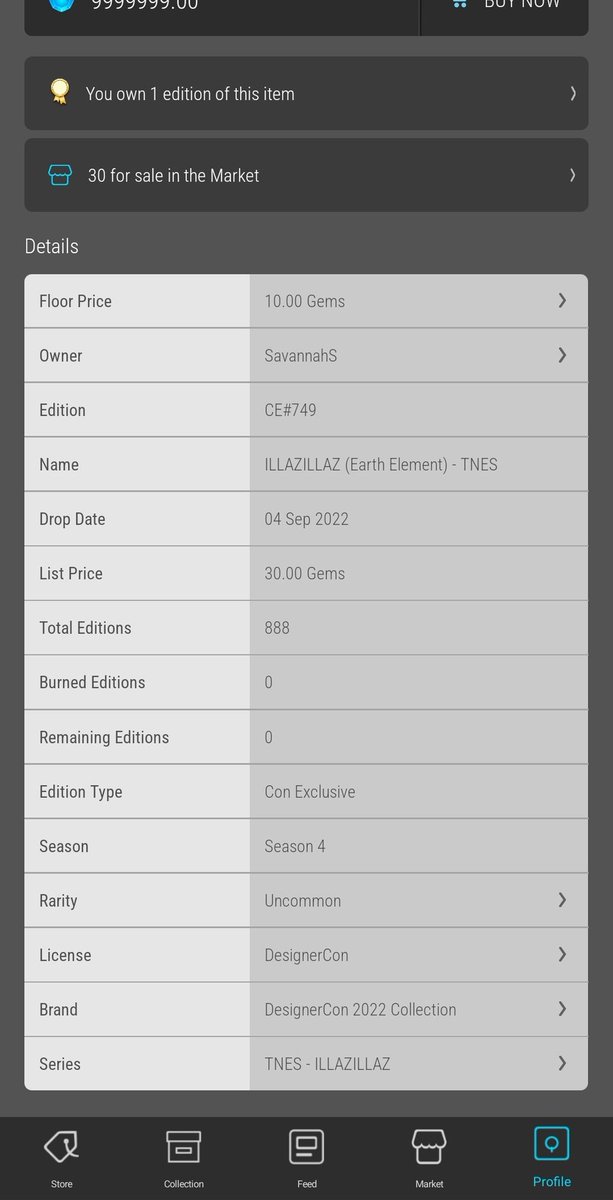Go to the Feed icon
Viewport: 613px width, 1200px height.
click(307, 1146)
